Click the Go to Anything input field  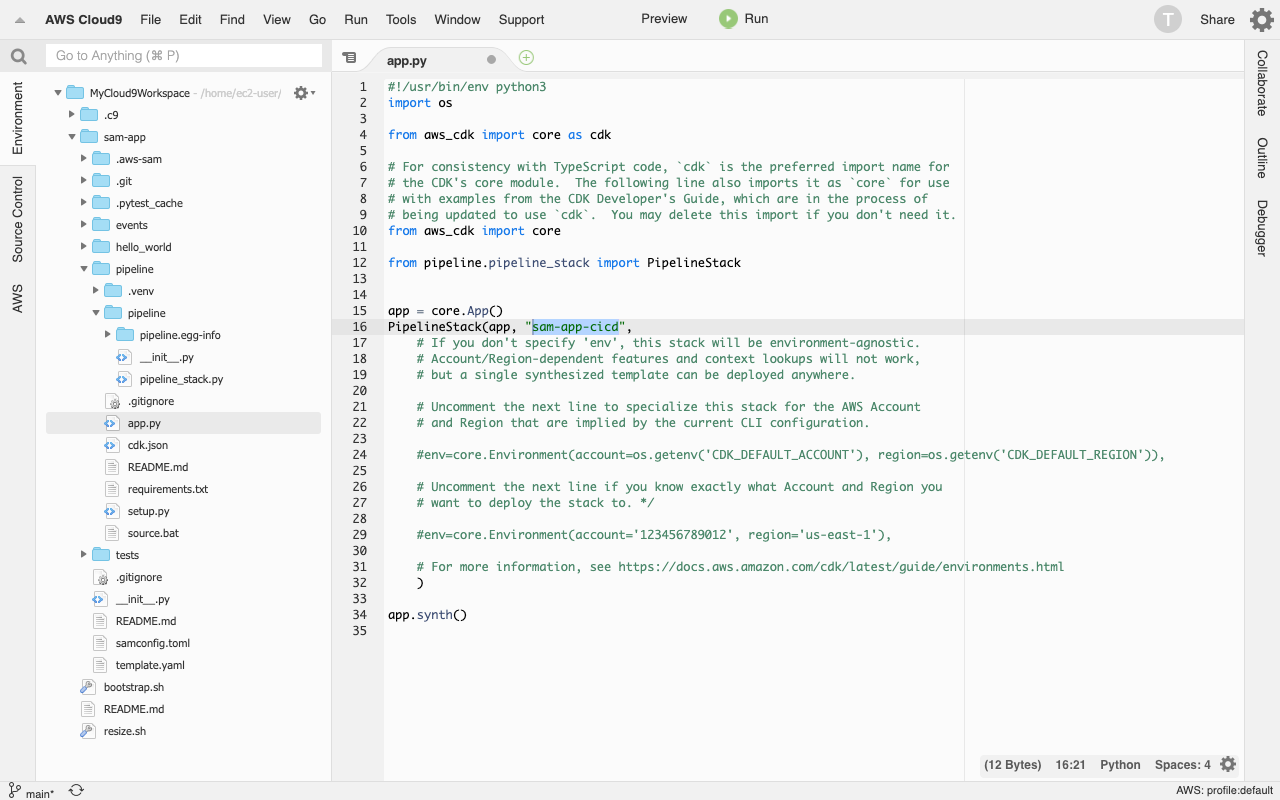(184, 56)
